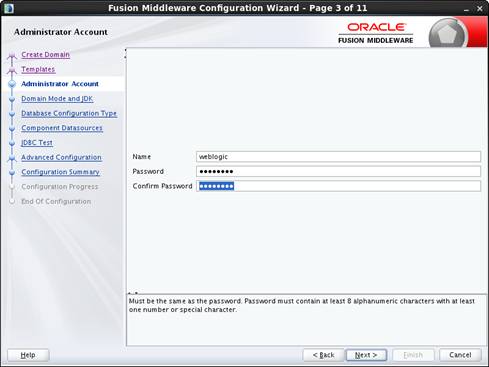This screenshot has height=367, width=489.
Task: Click the Advanced Configuration step marker
Action: (x=12, y=158)
